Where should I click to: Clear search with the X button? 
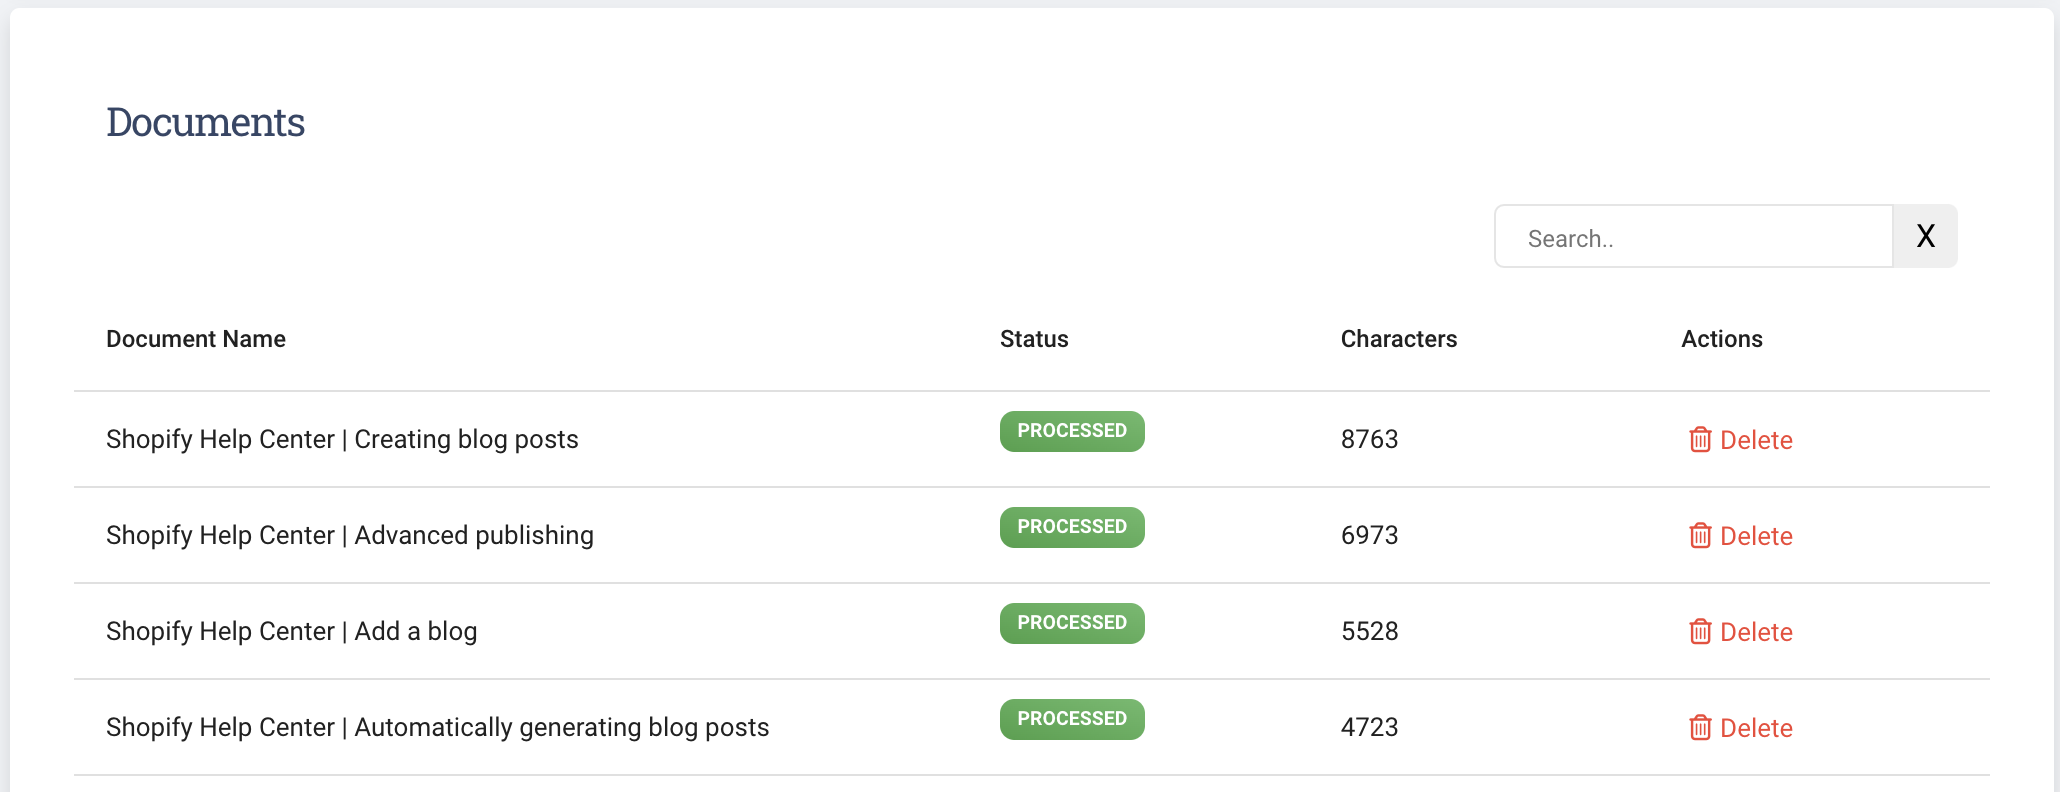tap(1925, 237)
